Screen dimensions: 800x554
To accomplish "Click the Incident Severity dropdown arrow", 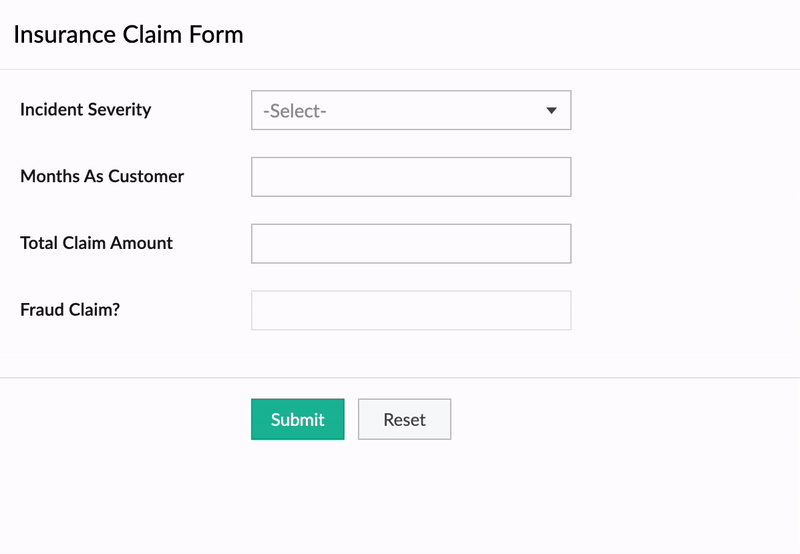I will 551,111.
